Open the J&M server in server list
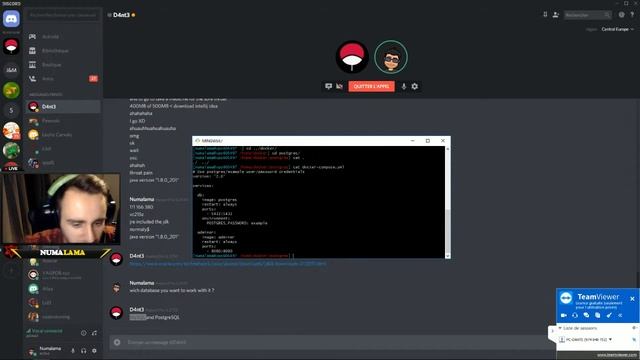This screenshot has width=640, height=360. point(11,70)
